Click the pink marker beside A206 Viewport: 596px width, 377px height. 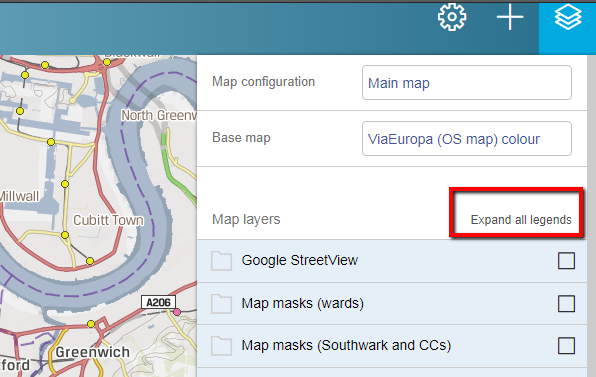(x=177, y=312)
